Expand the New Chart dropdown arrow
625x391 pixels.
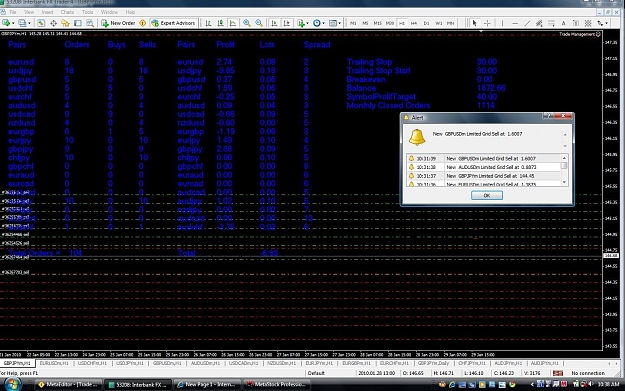pos(13,23)
